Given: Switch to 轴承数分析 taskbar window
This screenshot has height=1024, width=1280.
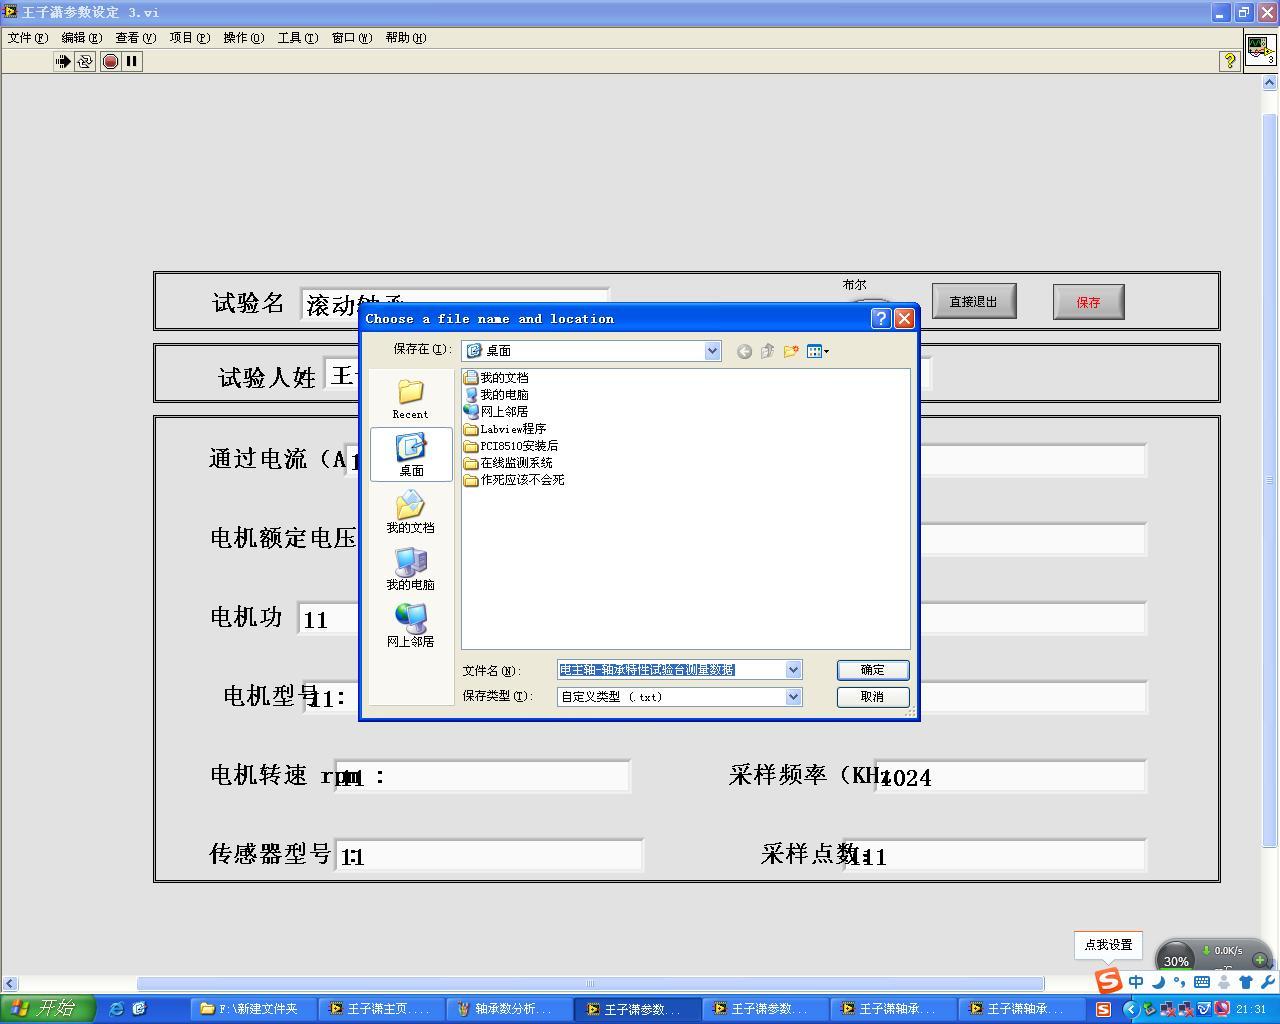Looking at the screenshot, I should coord(510,1009).
